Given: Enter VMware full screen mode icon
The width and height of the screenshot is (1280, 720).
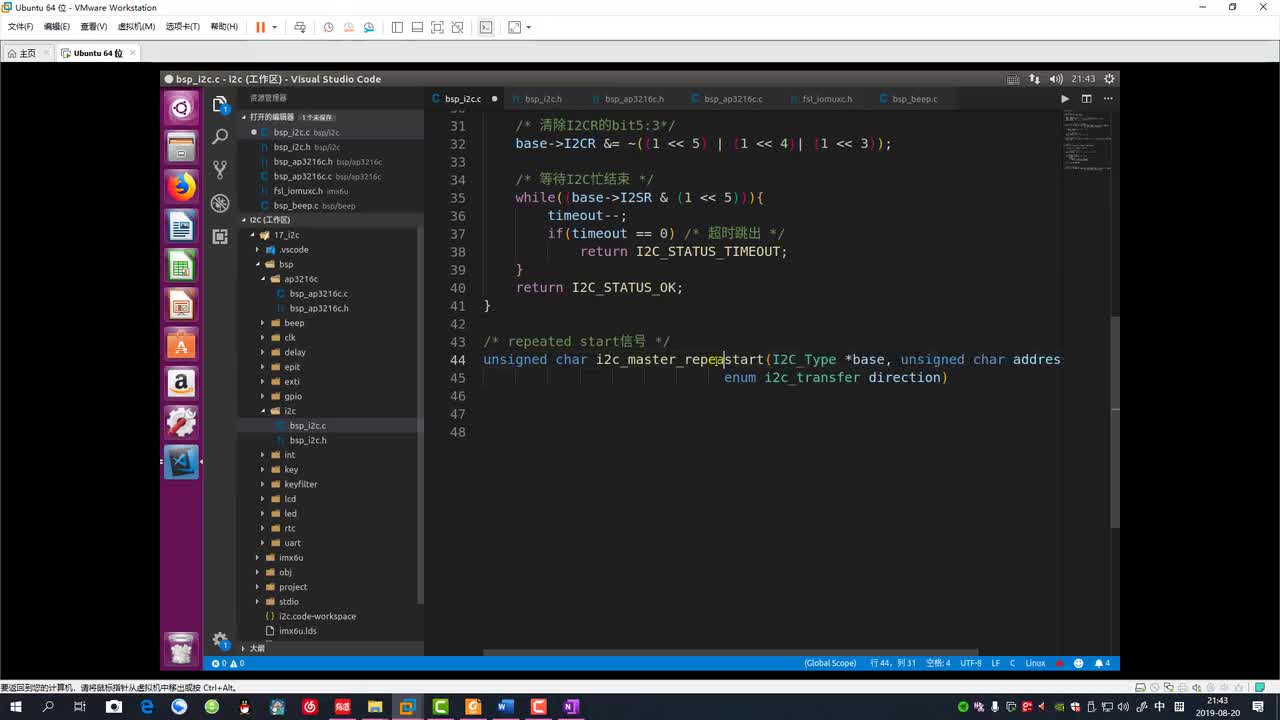Looking at the screenshot, I should click(x=437, y=27).
